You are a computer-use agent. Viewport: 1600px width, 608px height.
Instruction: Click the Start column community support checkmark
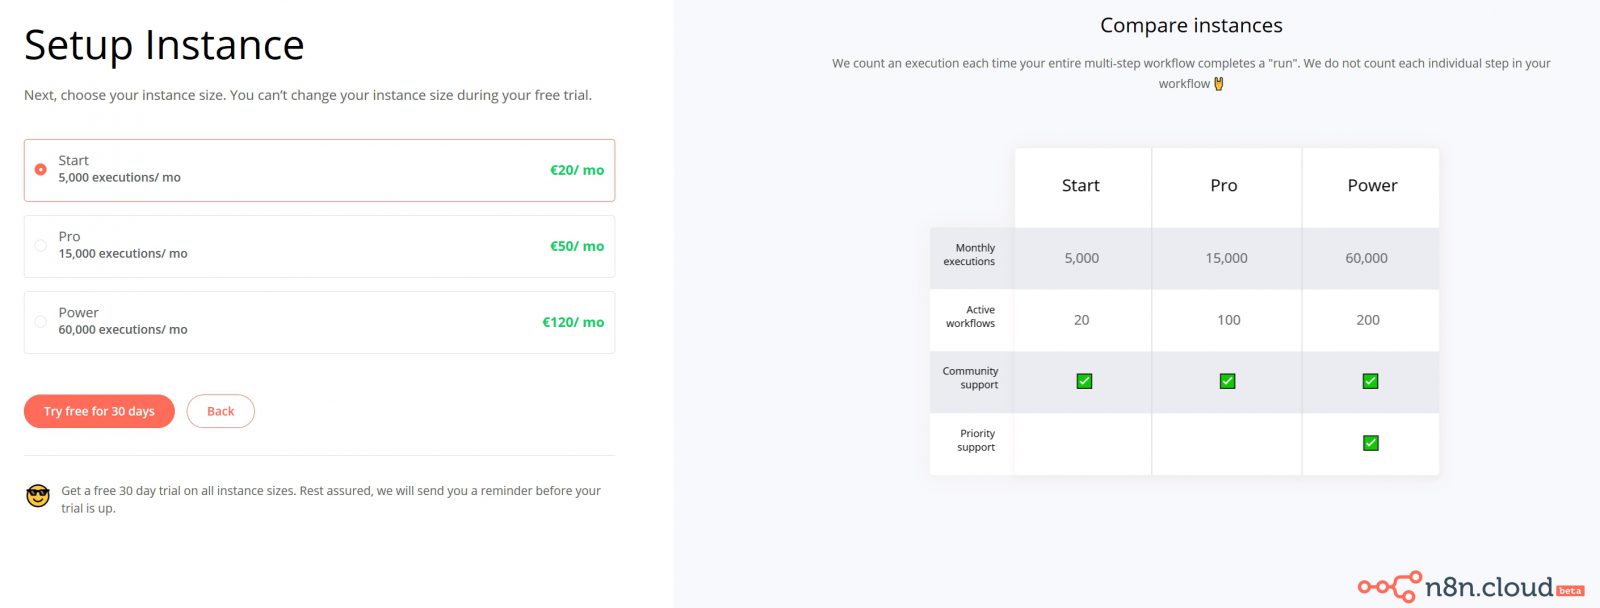1084,381
